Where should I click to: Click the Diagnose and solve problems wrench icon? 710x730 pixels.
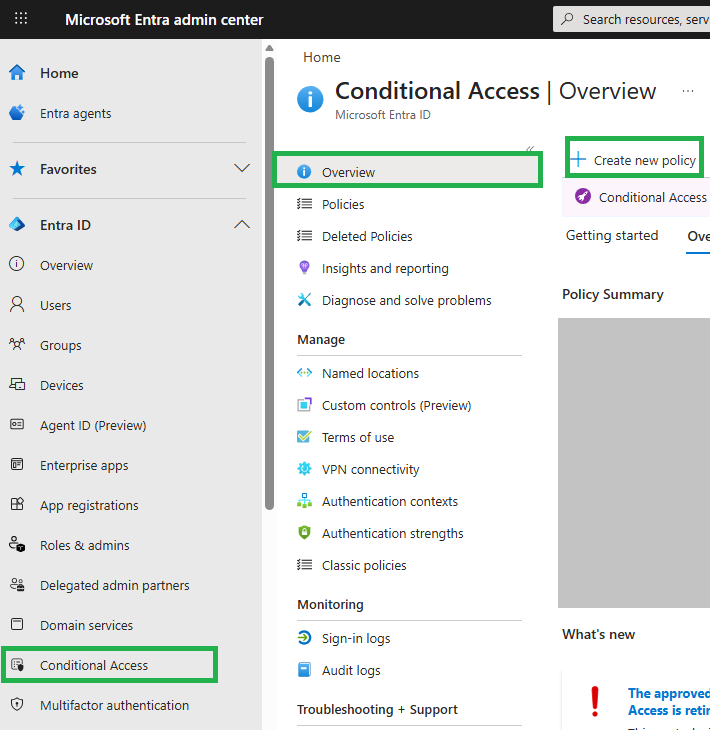304,300
